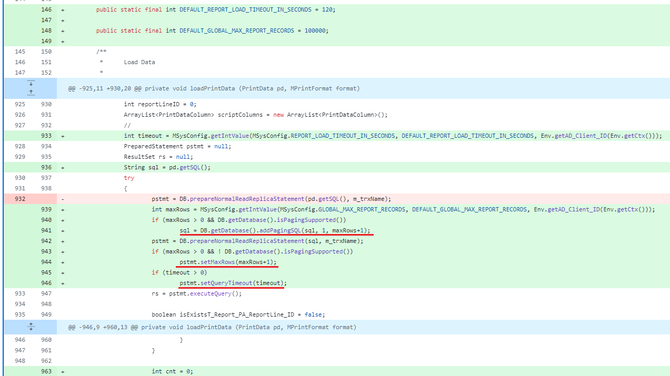Click line 'int reportLineID = 0;'
The width and height of the screenshot is (670, 376).
160,104
